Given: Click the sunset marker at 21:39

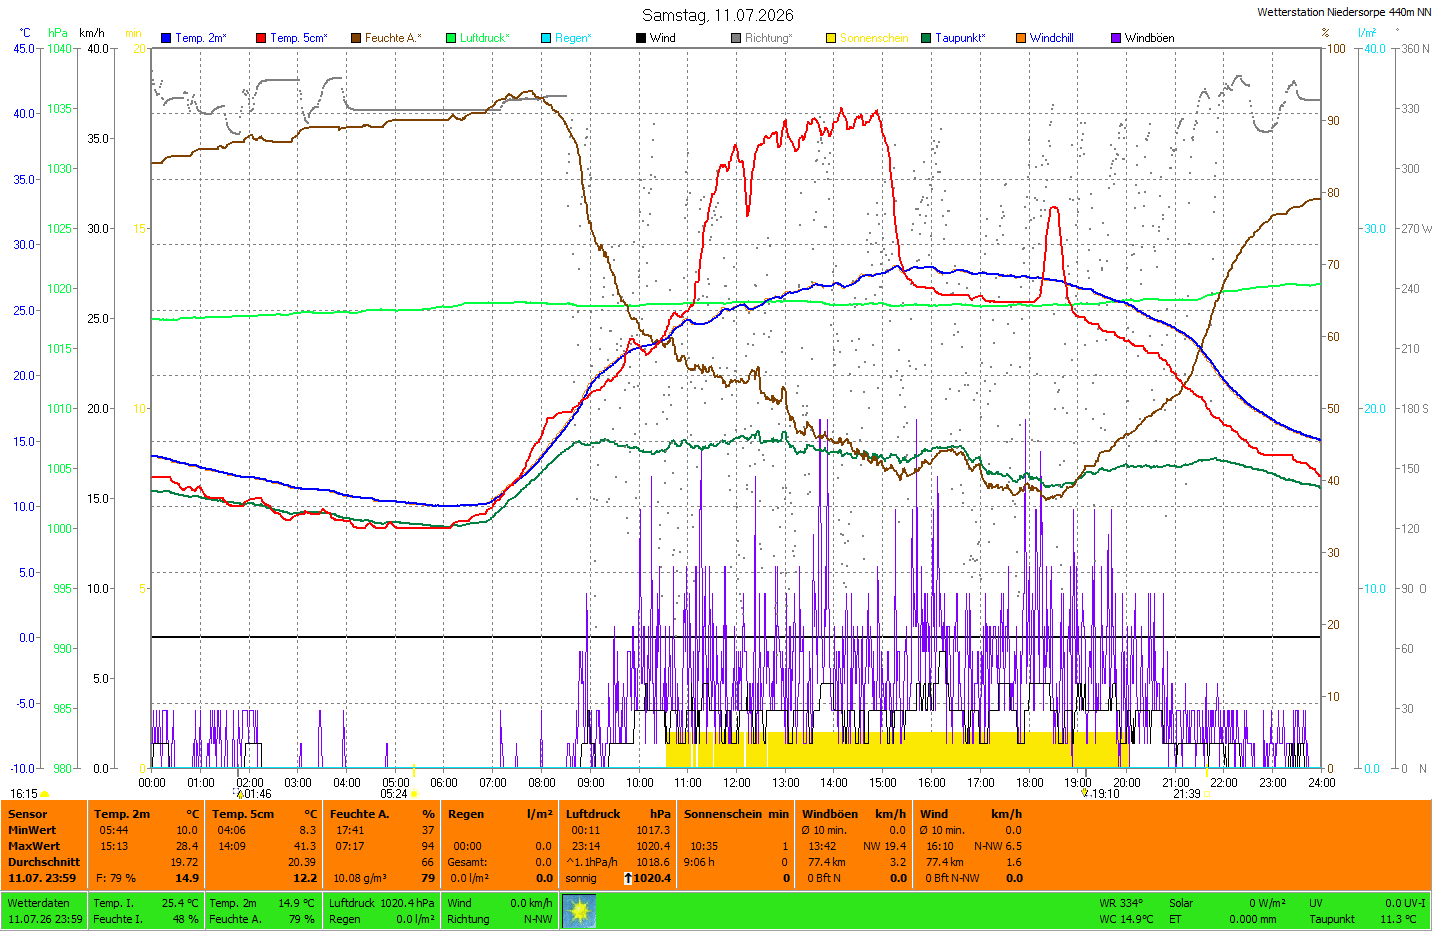Looking at the screenshot, I should click(x=1207, y=794).
